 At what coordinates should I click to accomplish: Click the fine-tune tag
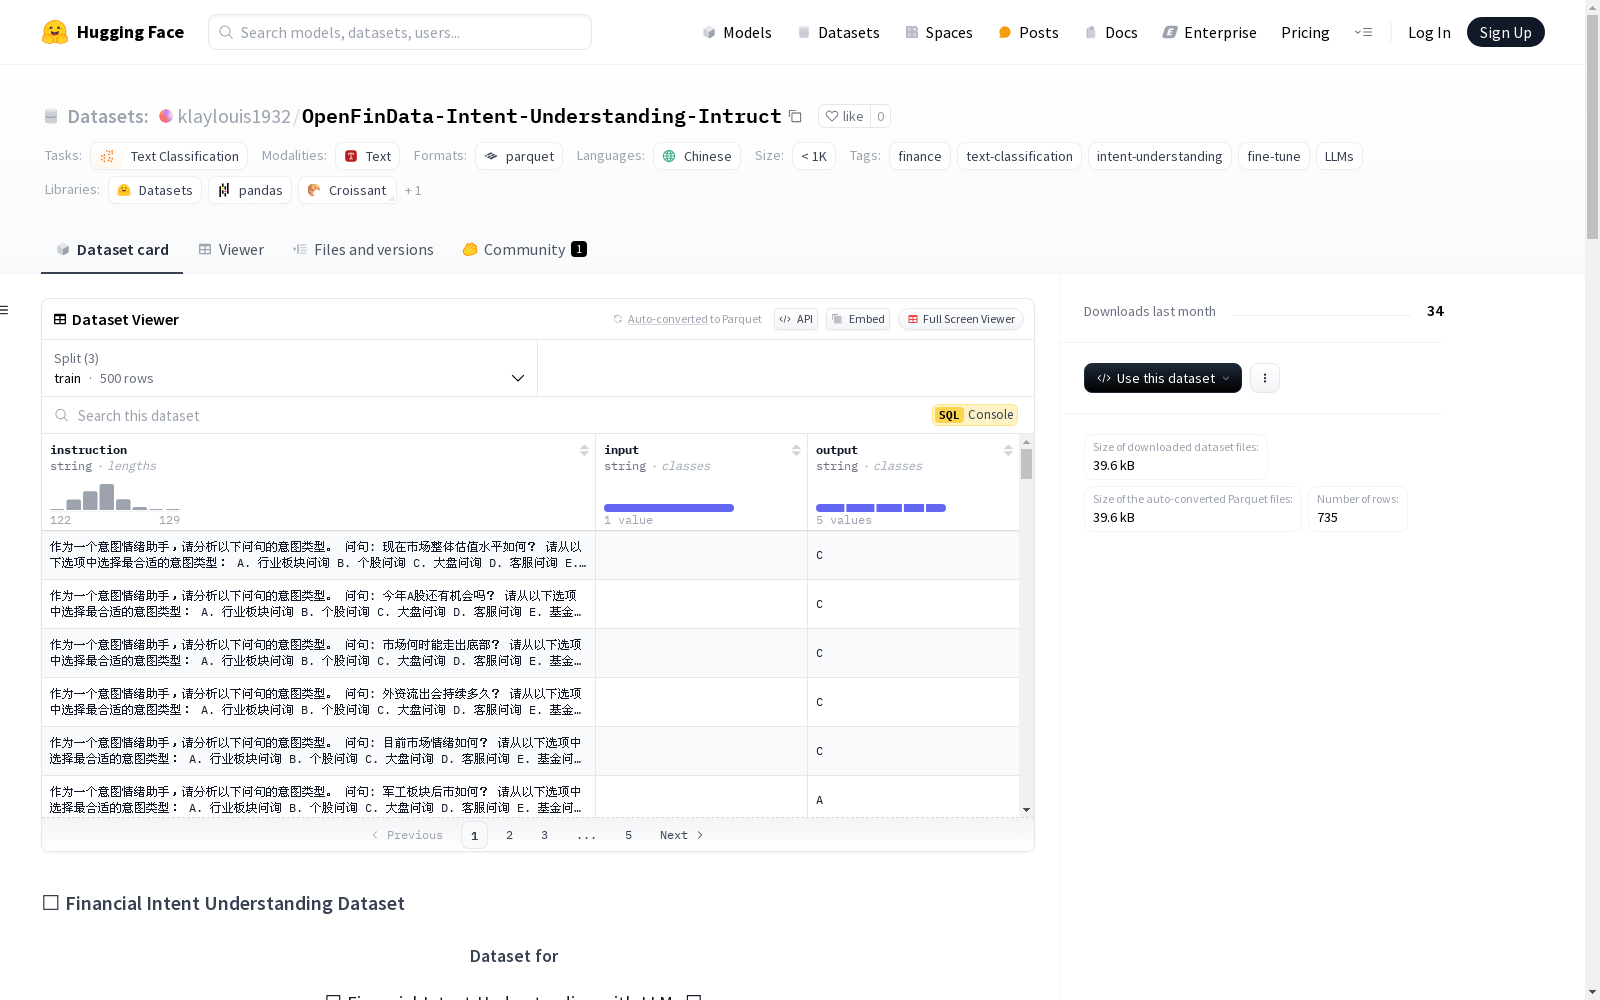[x=1274, y=156]
